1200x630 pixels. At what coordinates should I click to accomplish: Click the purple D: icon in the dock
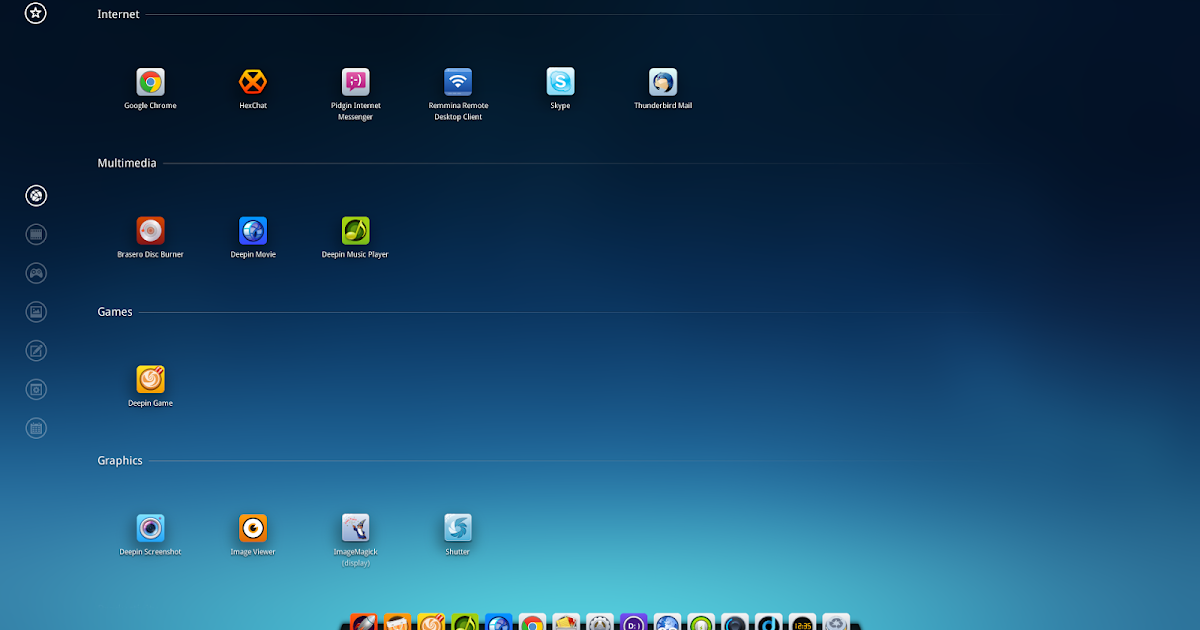pos(633,622)
